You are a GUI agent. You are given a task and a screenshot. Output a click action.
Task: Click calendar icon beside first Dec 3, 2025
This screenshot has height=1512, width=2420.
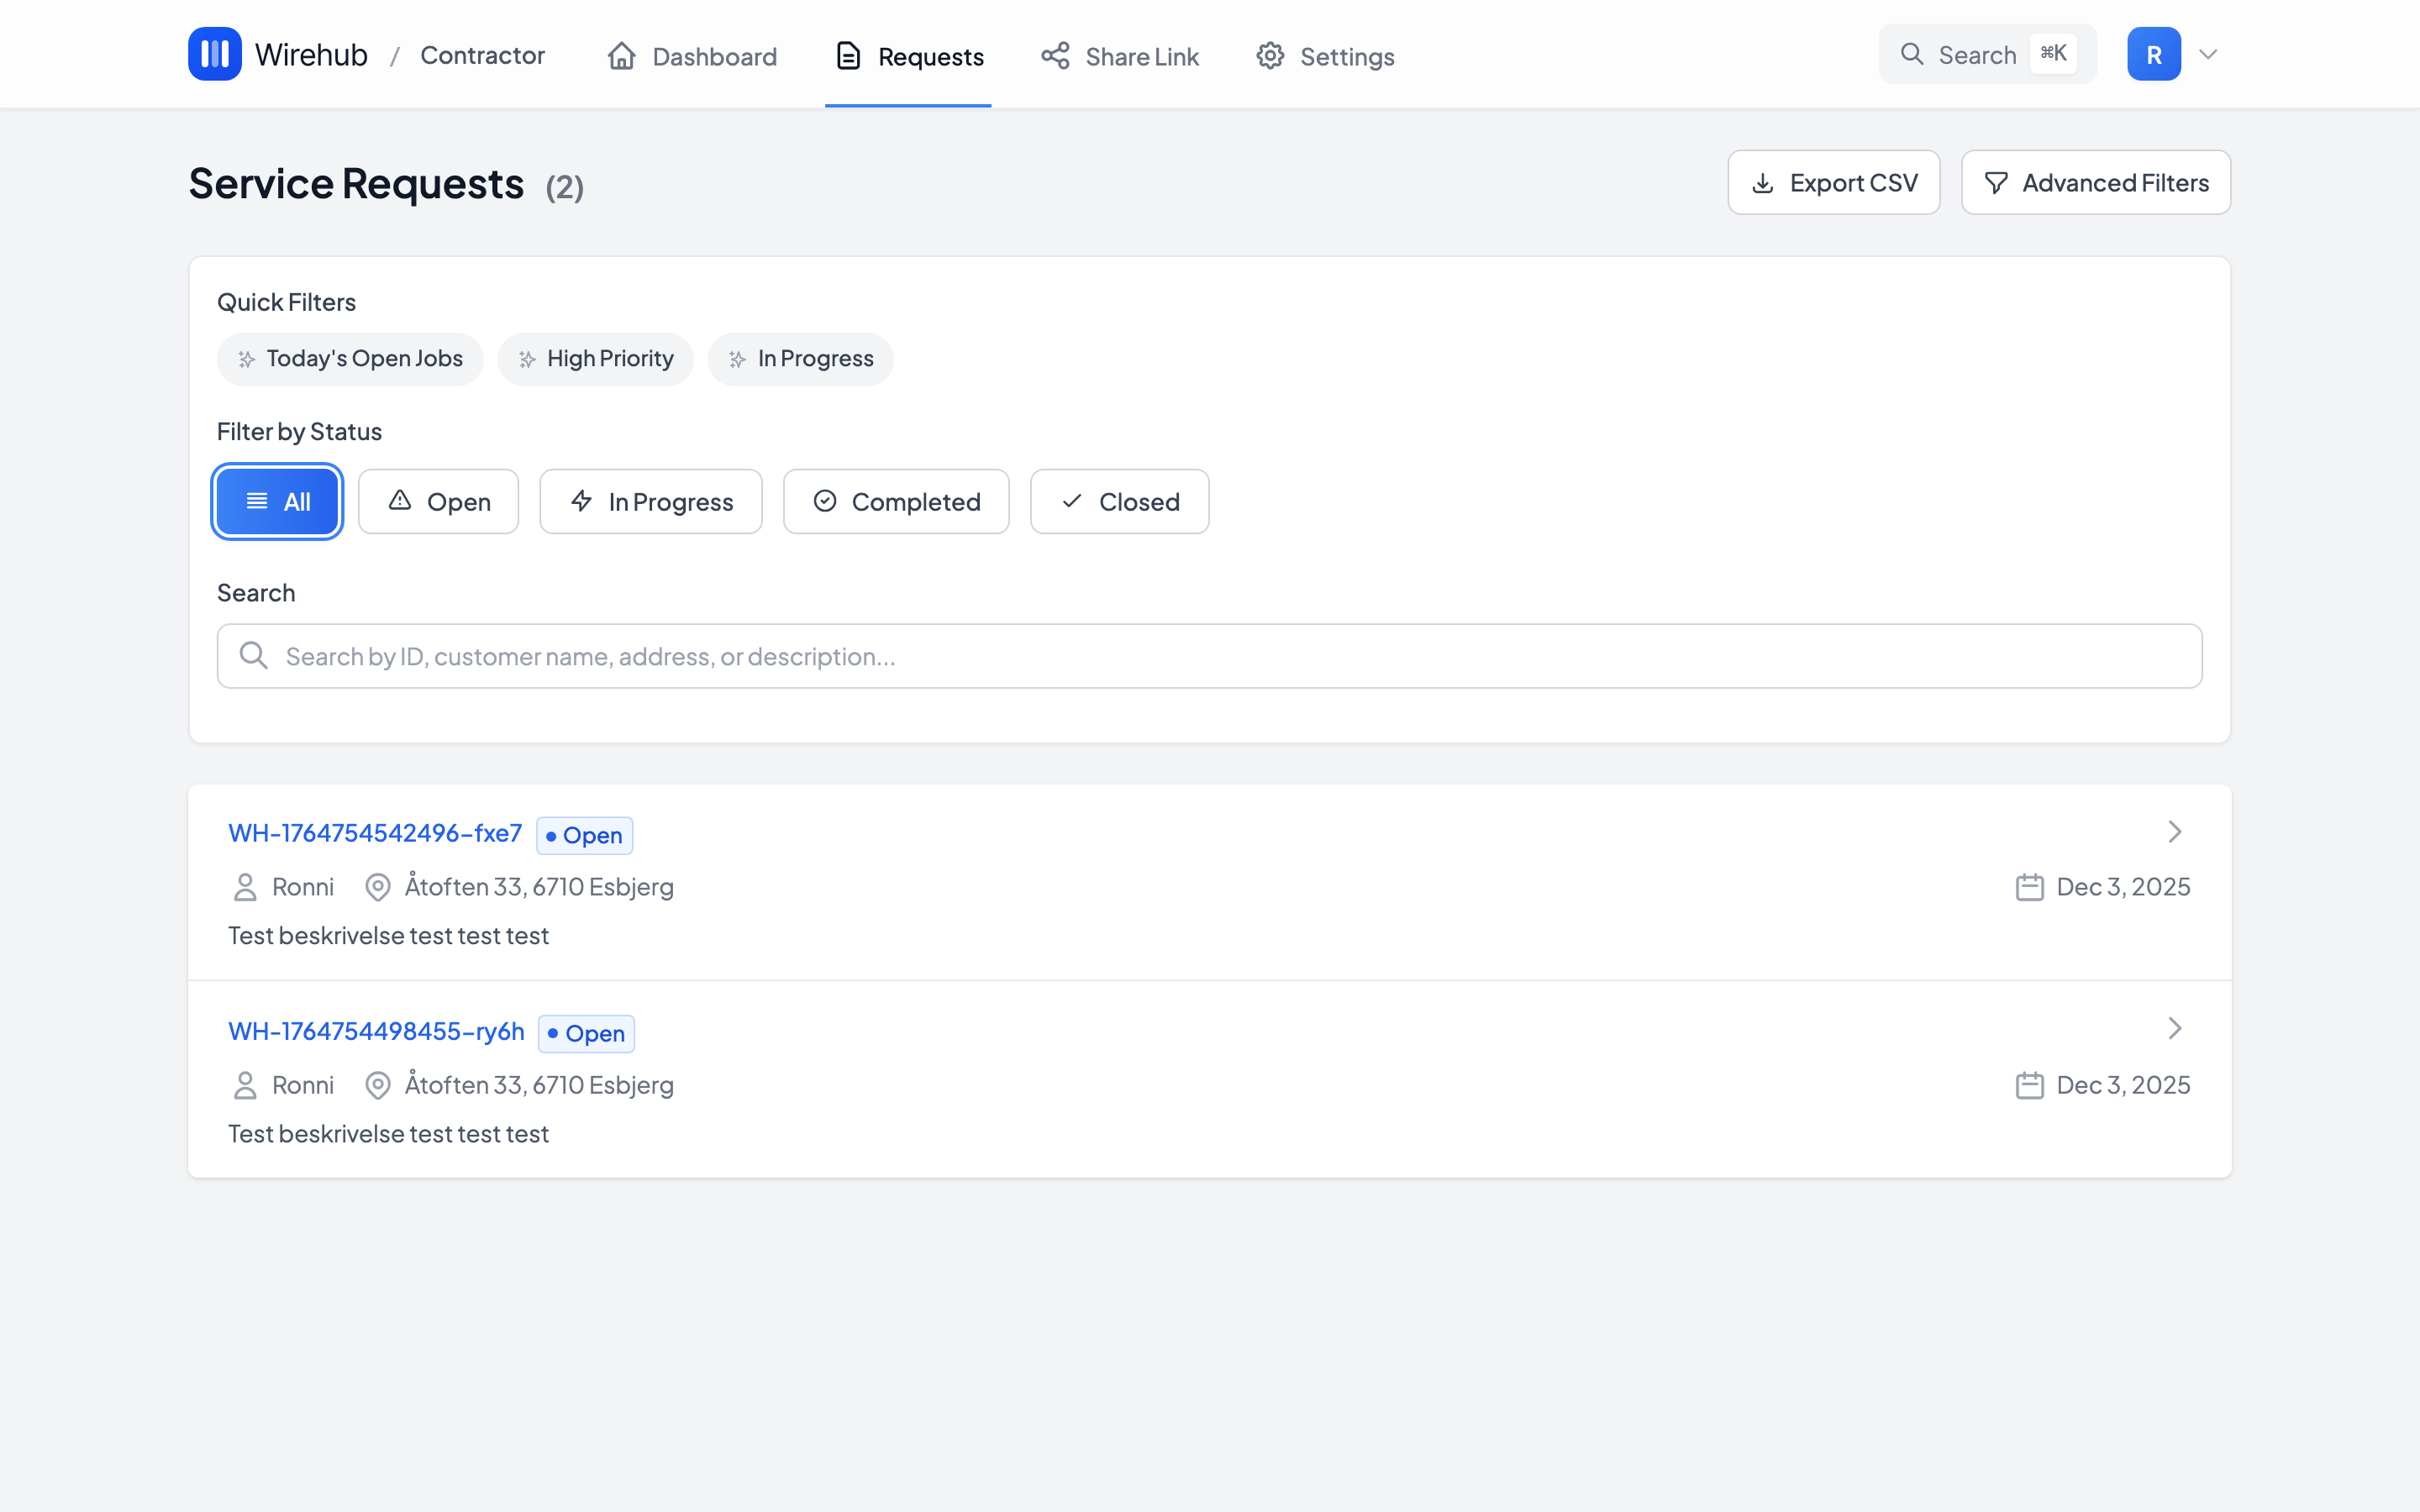(x=2029, y=887)
